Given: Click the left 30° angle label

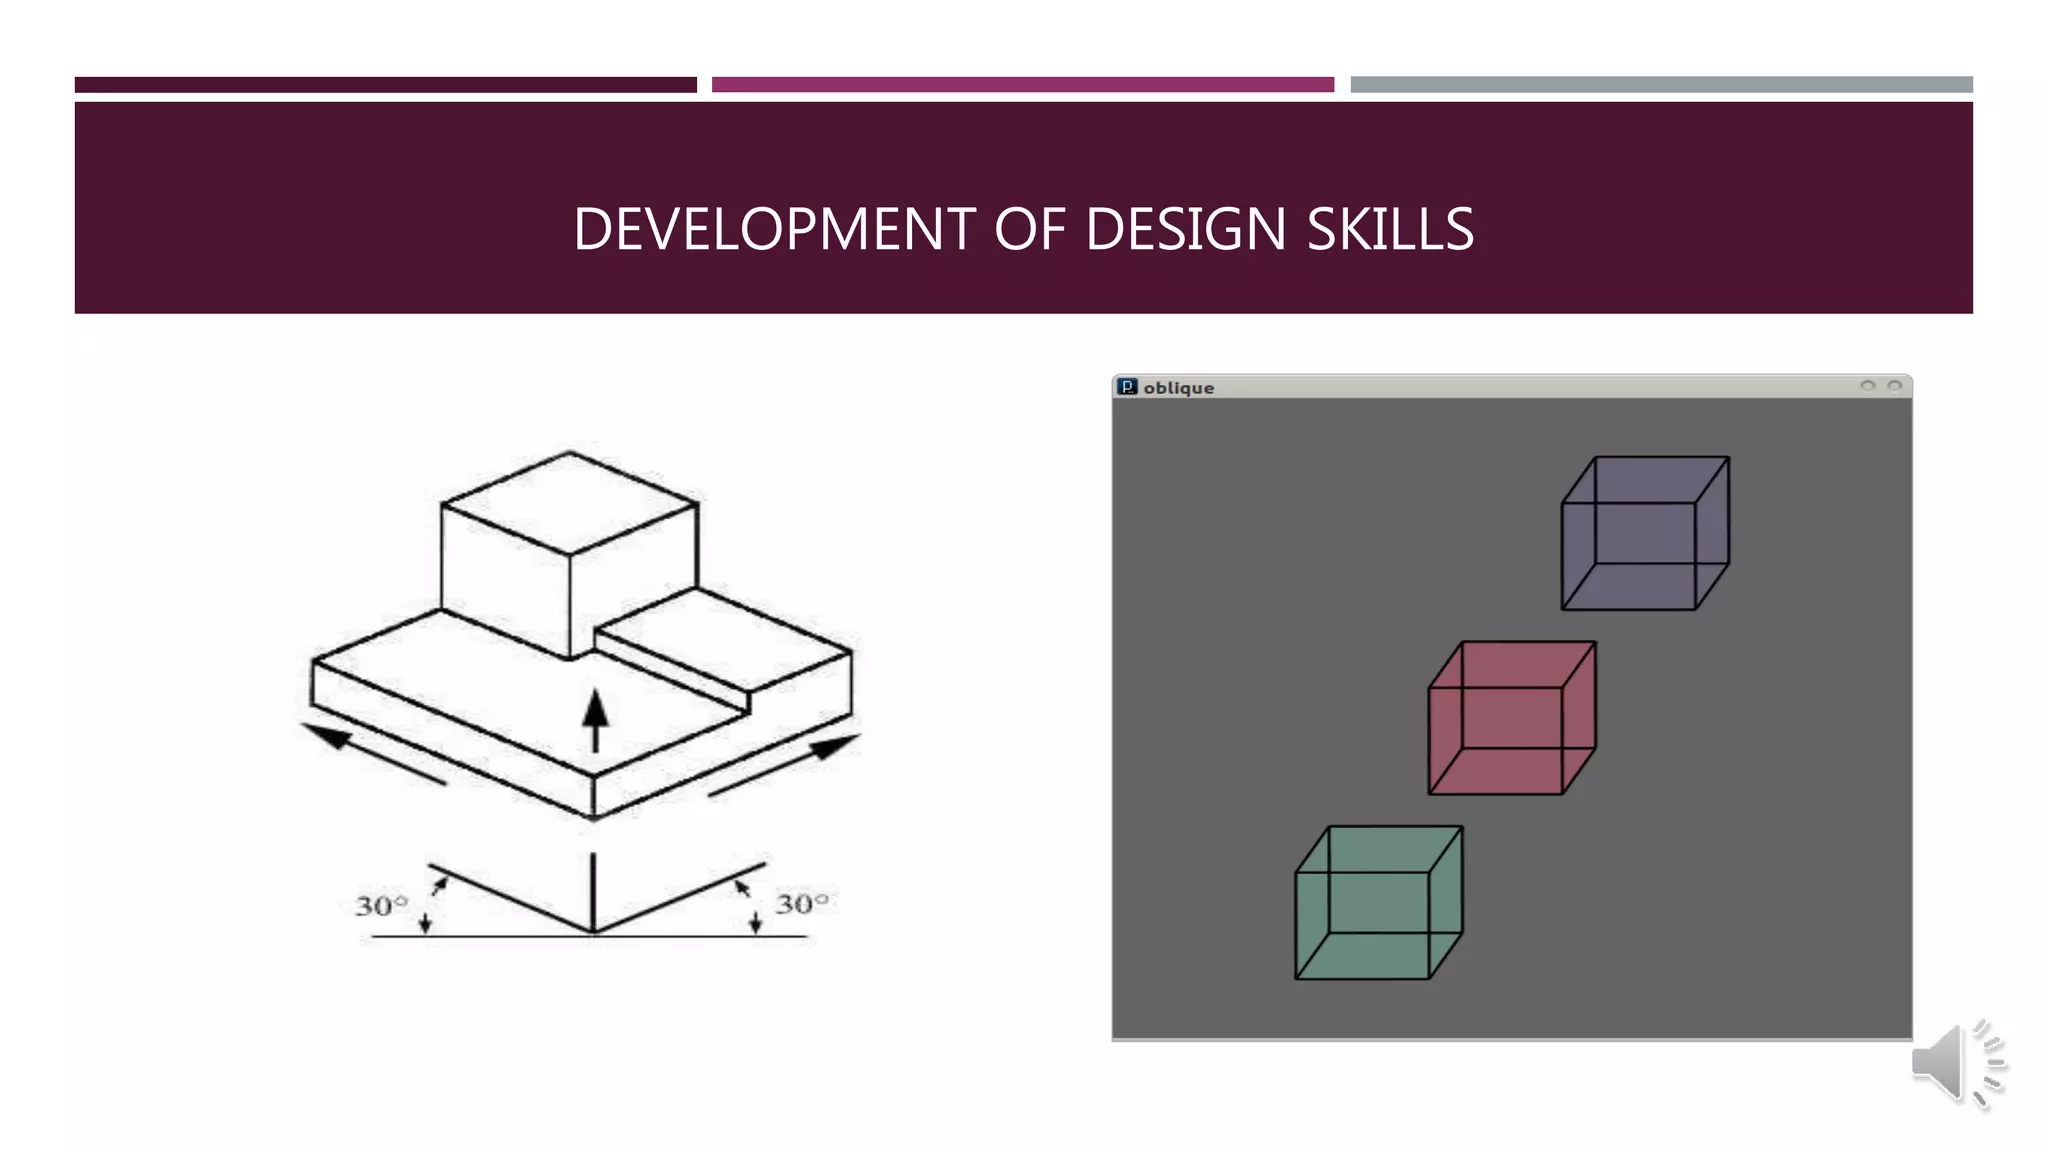Looking at the screenshot, I should [x=381, y=906].
